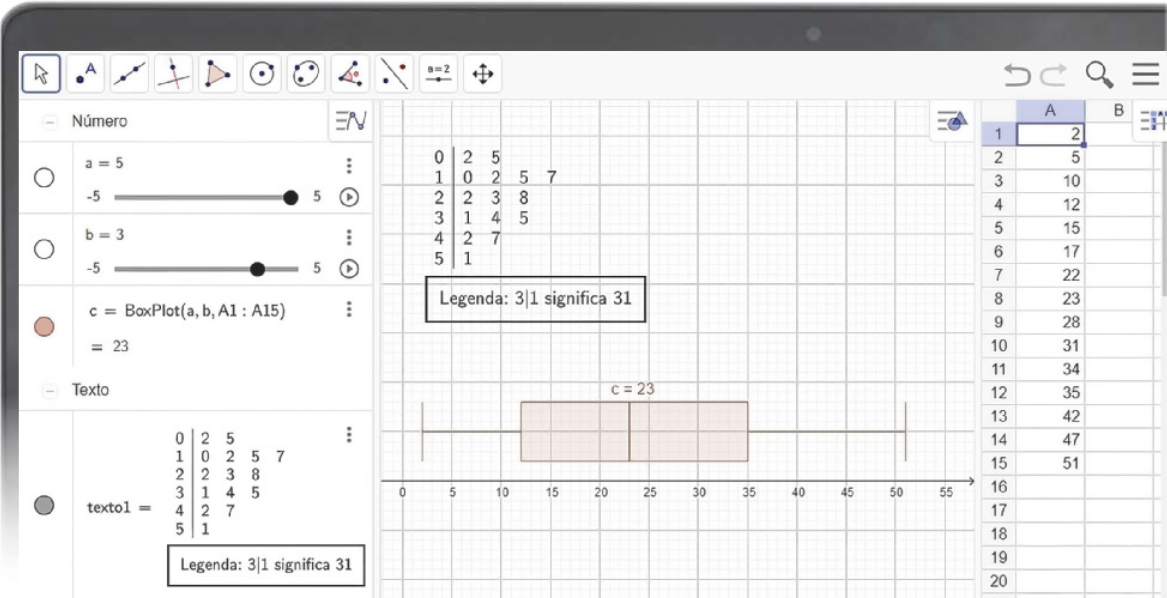This screenshot has height=598, width=1167.
Task: Select the Reflect about line tool
Action: [x=394, y=74]
